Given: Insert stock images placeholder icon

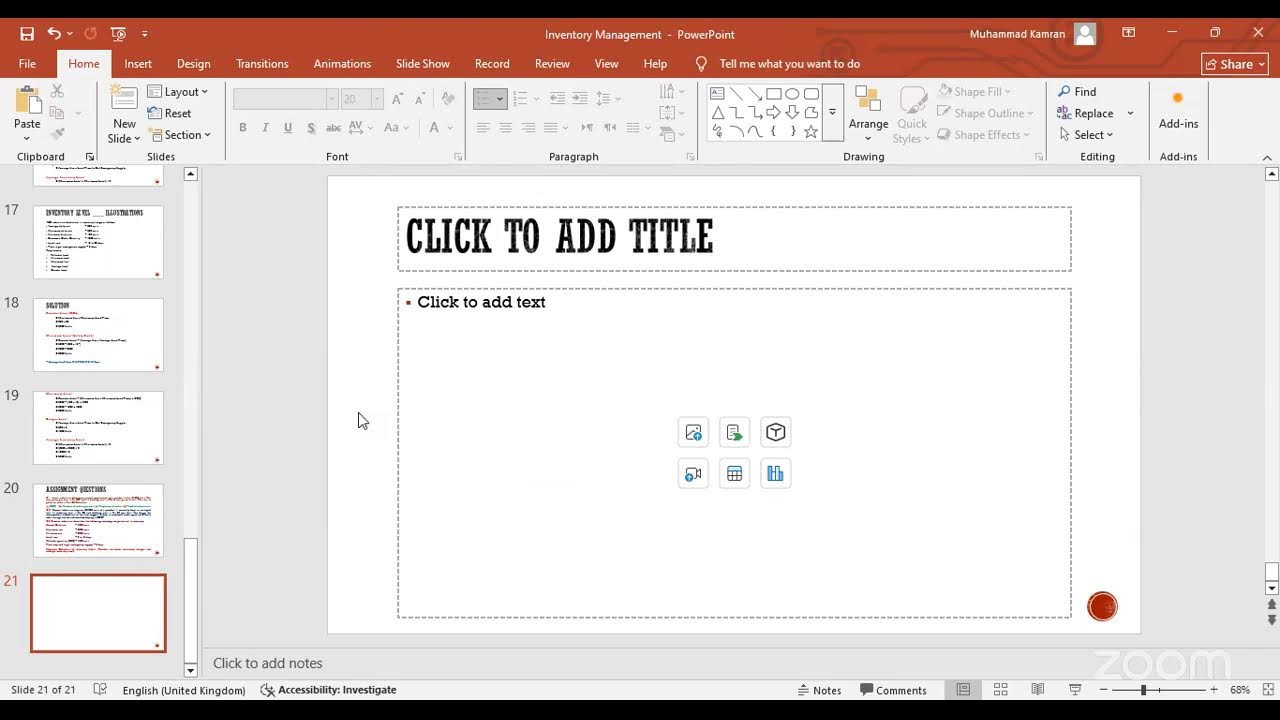Looking at the screenshot, I should (693, 432).
